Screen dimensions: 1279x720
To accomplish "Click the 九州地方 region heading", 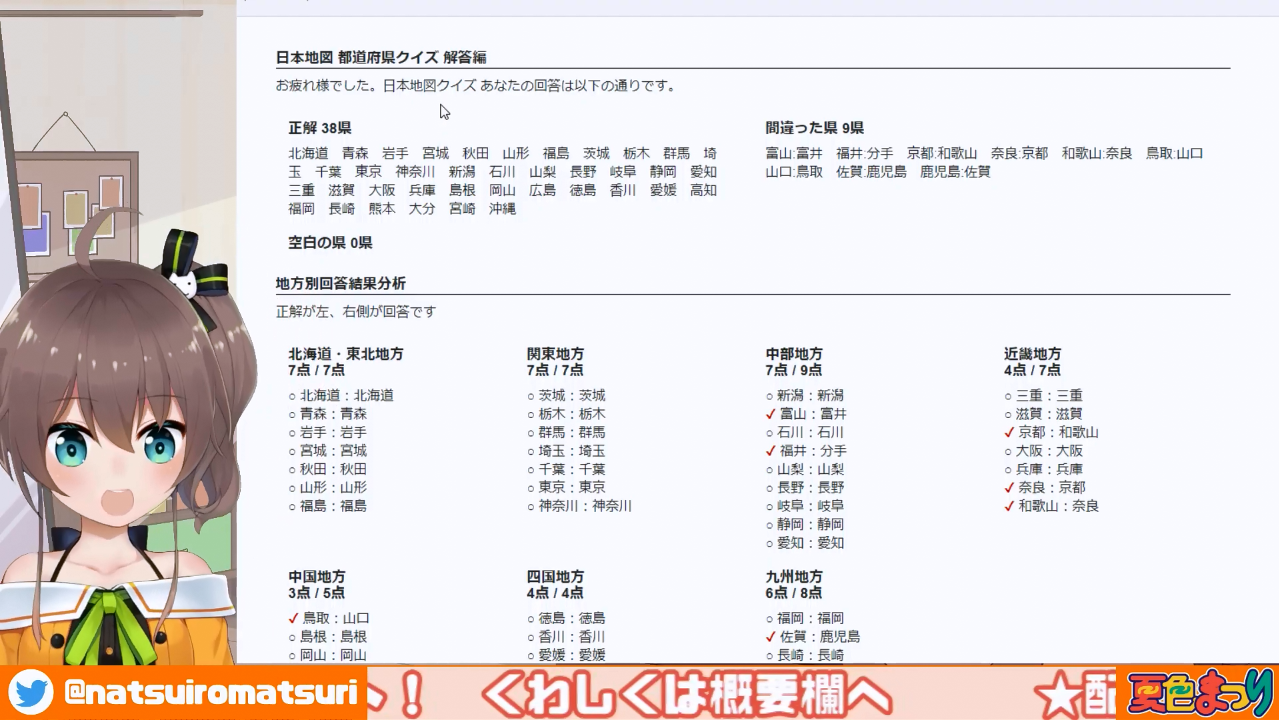I will click(794, 577).
